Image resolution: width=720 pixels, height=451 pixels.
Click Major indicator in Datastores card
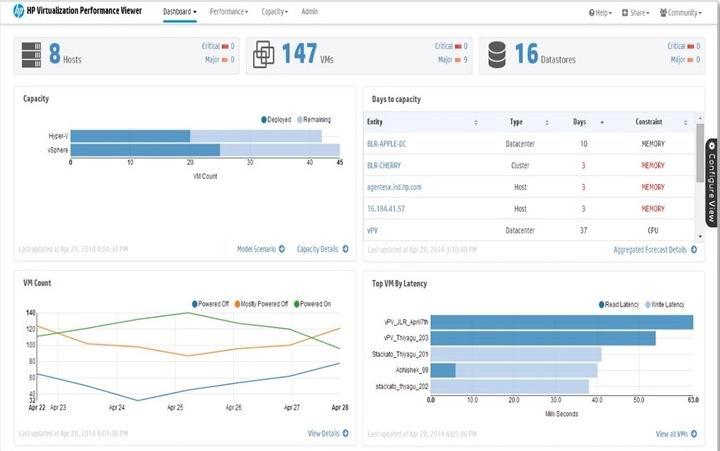tap(685, 60)
